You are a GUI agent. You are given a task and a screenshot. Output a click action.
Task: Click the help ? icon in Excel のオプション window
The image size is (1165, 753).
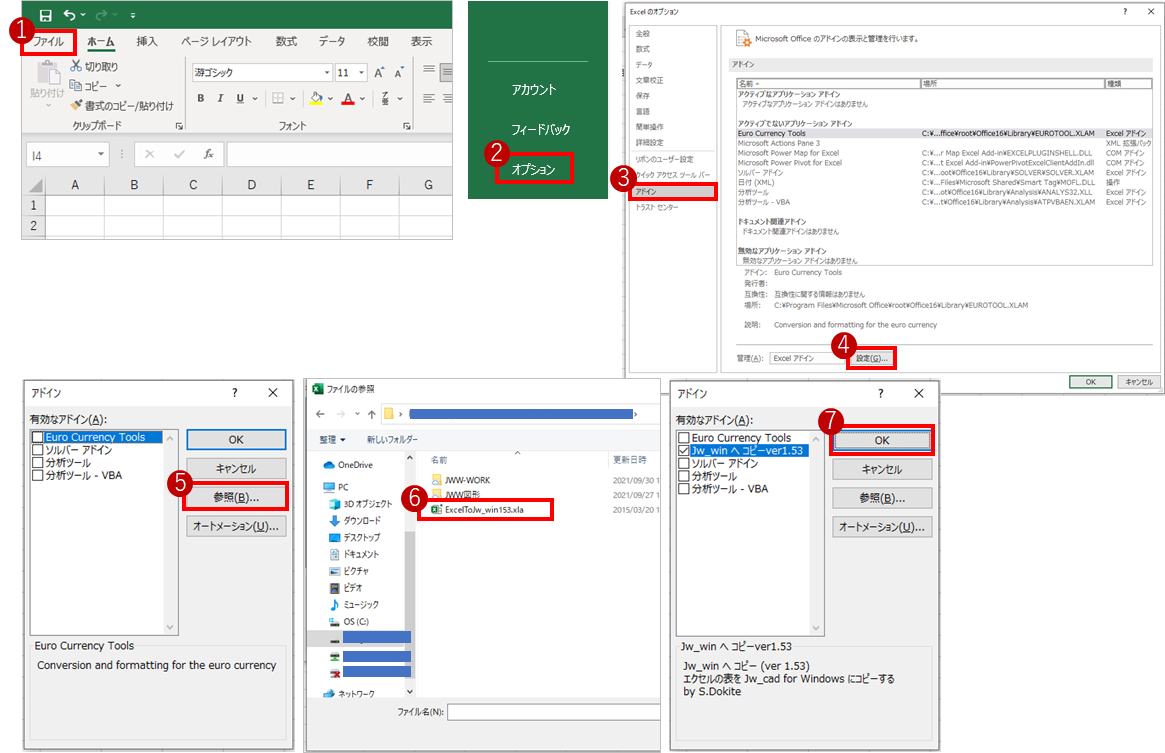click(1125, 11)
